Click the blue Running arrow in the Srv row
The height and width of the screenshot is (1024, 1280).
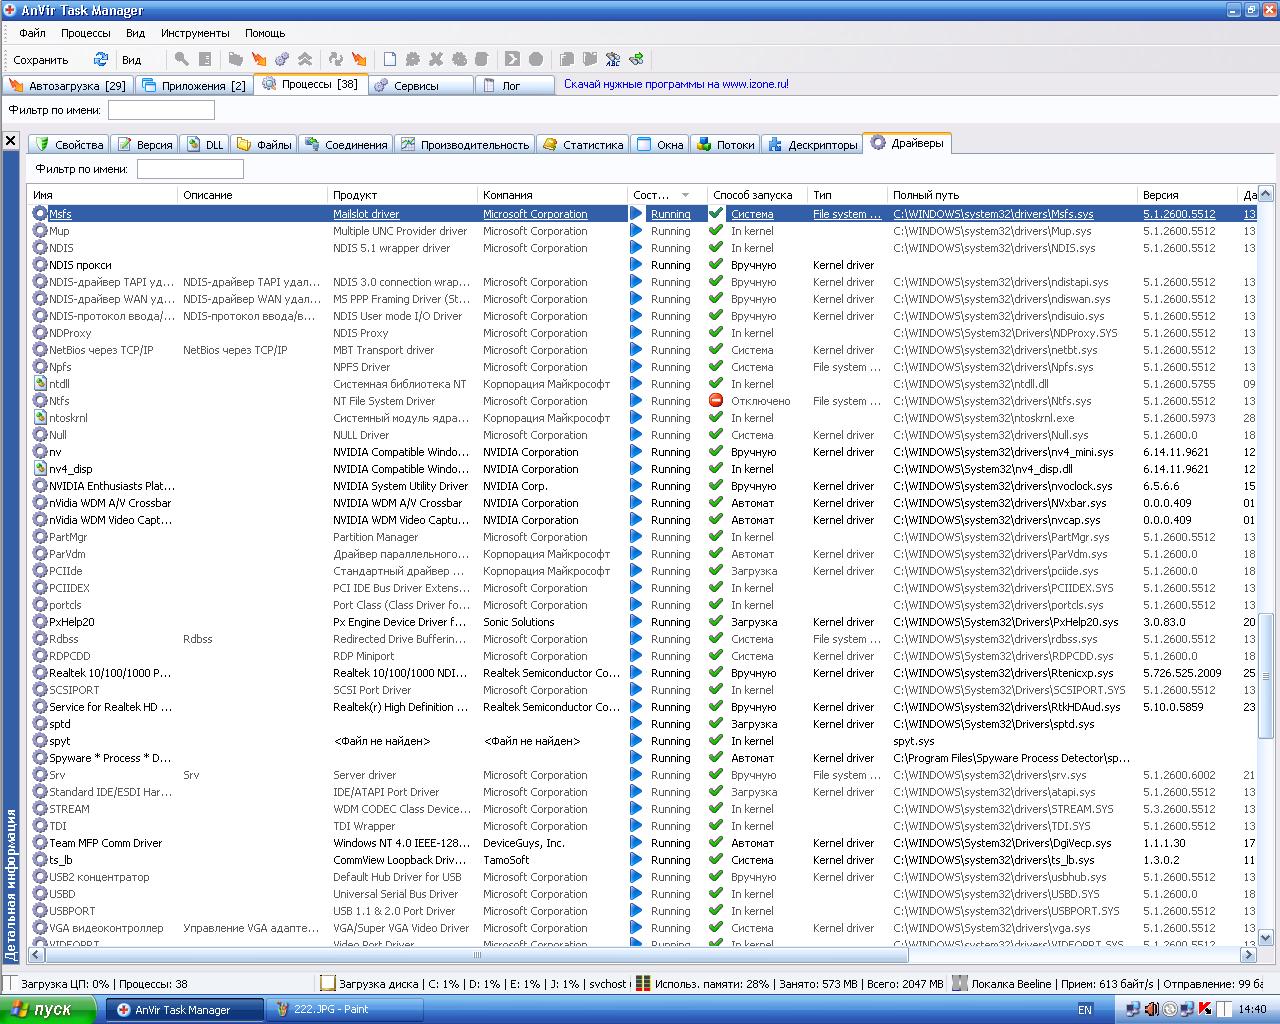tap(636, 775)
